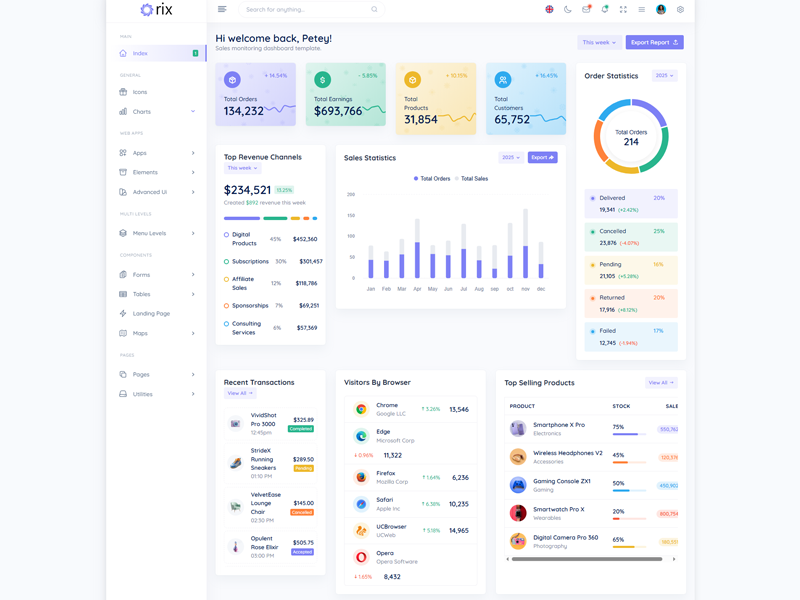The image size is (800, 600).
Task: Open the This week dropdown beside Export Report
Action: coord(599,42)
